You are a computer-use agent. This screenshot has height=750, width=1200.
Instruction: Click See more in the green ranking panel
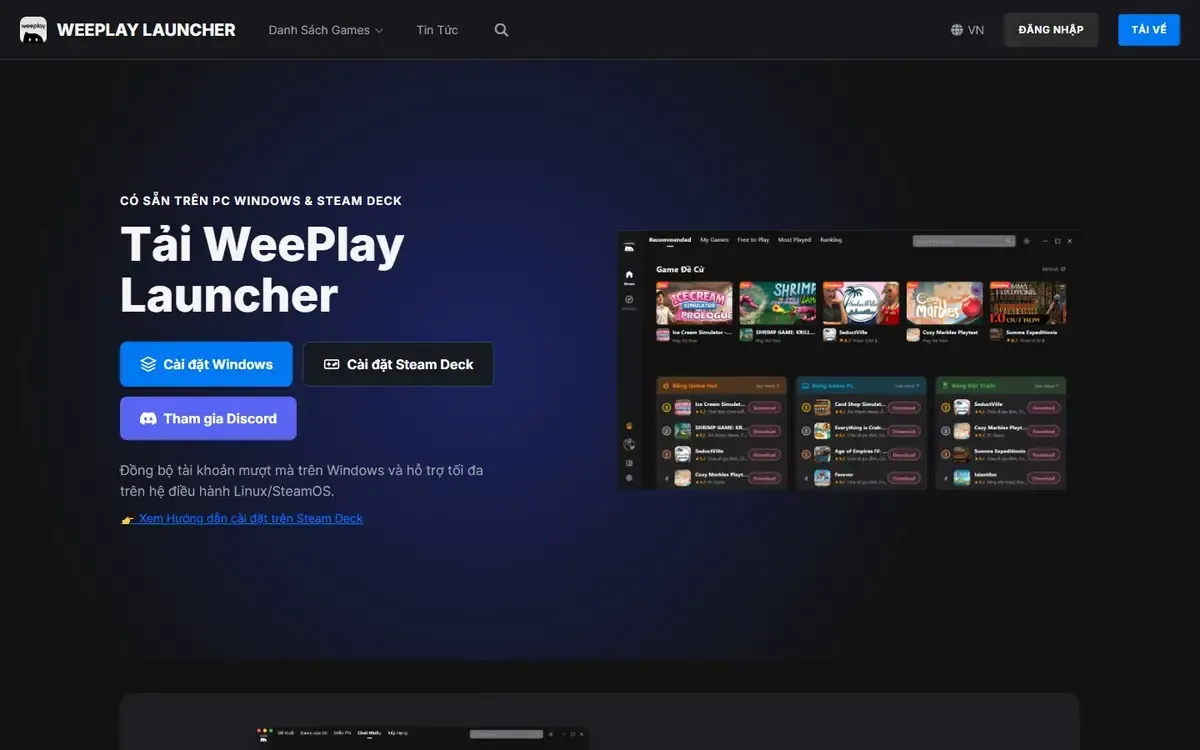(1047, 386)
